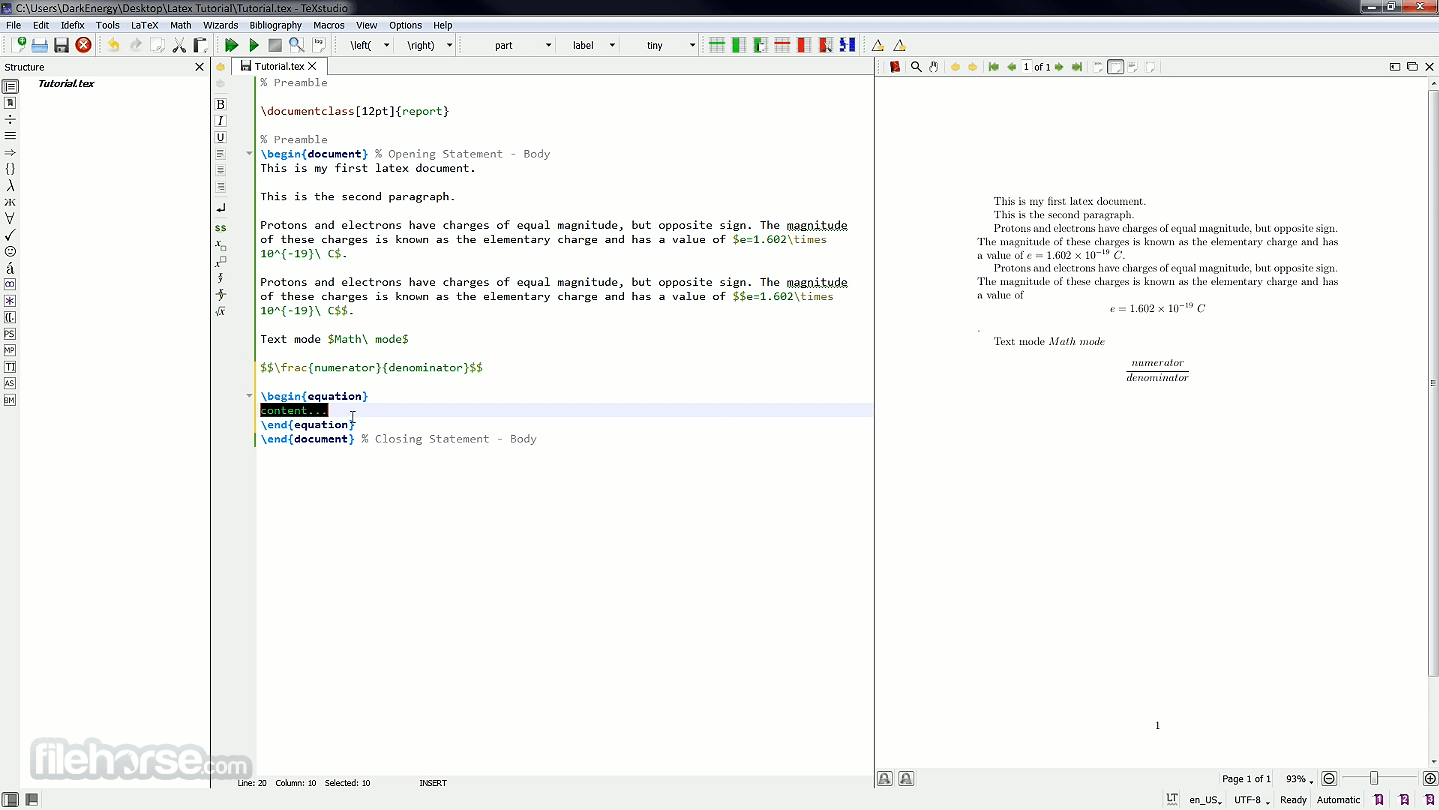Toggle LT language tool status indicator
This screenshot has height=810, width=1439.
1172,799
